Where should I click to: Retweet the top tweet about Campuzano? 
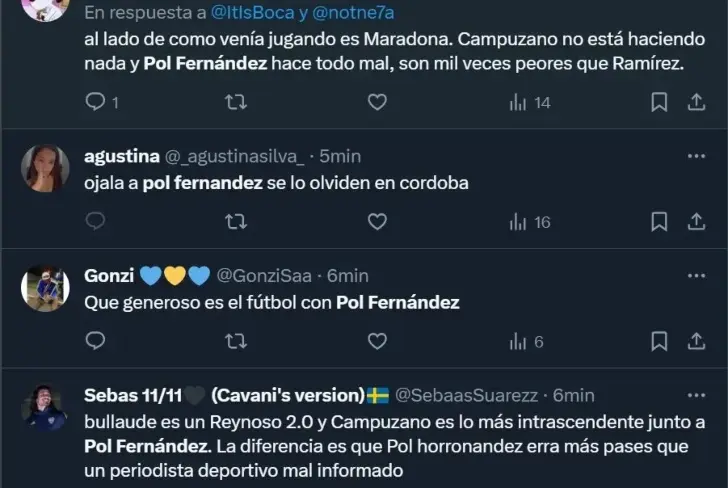pos(236,102)
